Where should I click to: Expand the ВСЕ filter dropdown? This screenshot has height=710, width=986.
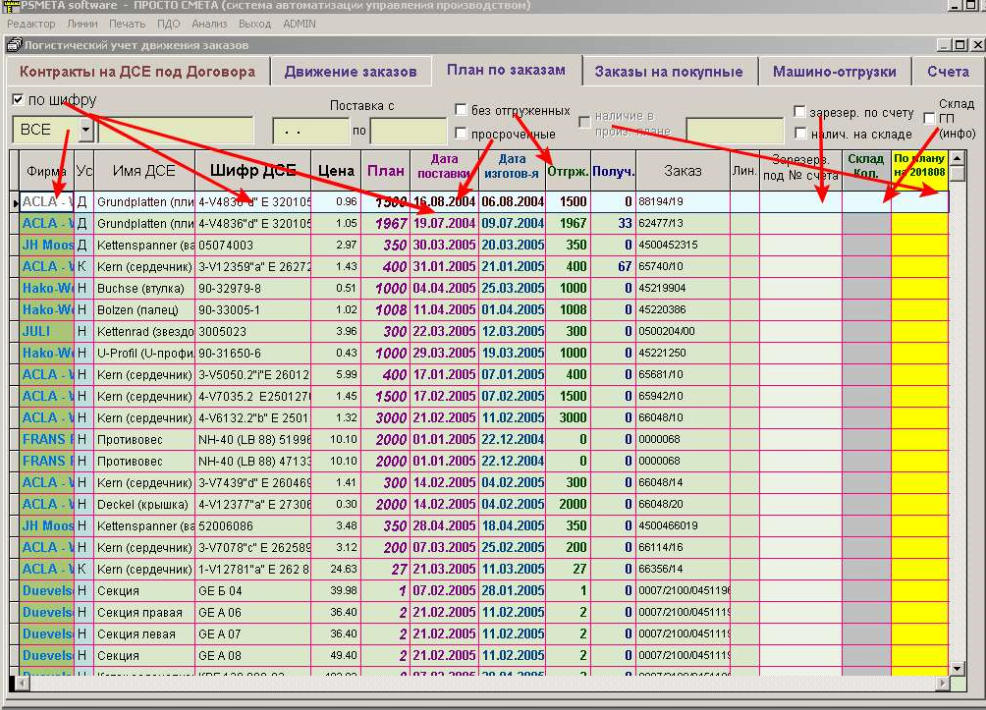pos(85,130)
